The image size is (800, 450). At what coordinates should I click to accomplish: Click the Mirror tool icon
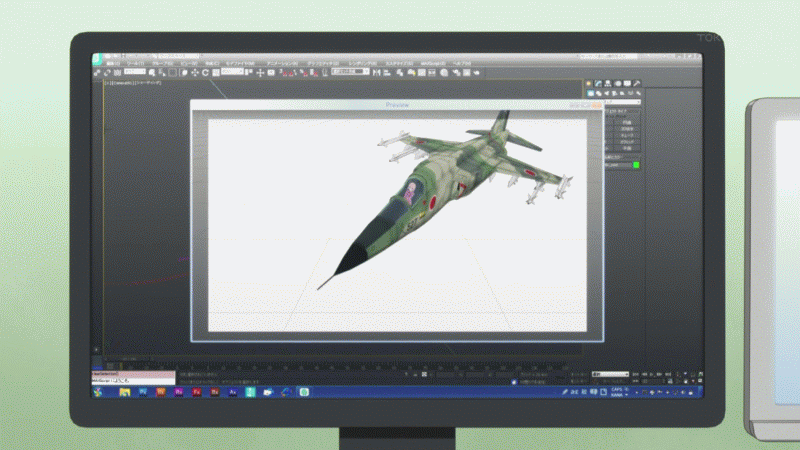(377, 72)
